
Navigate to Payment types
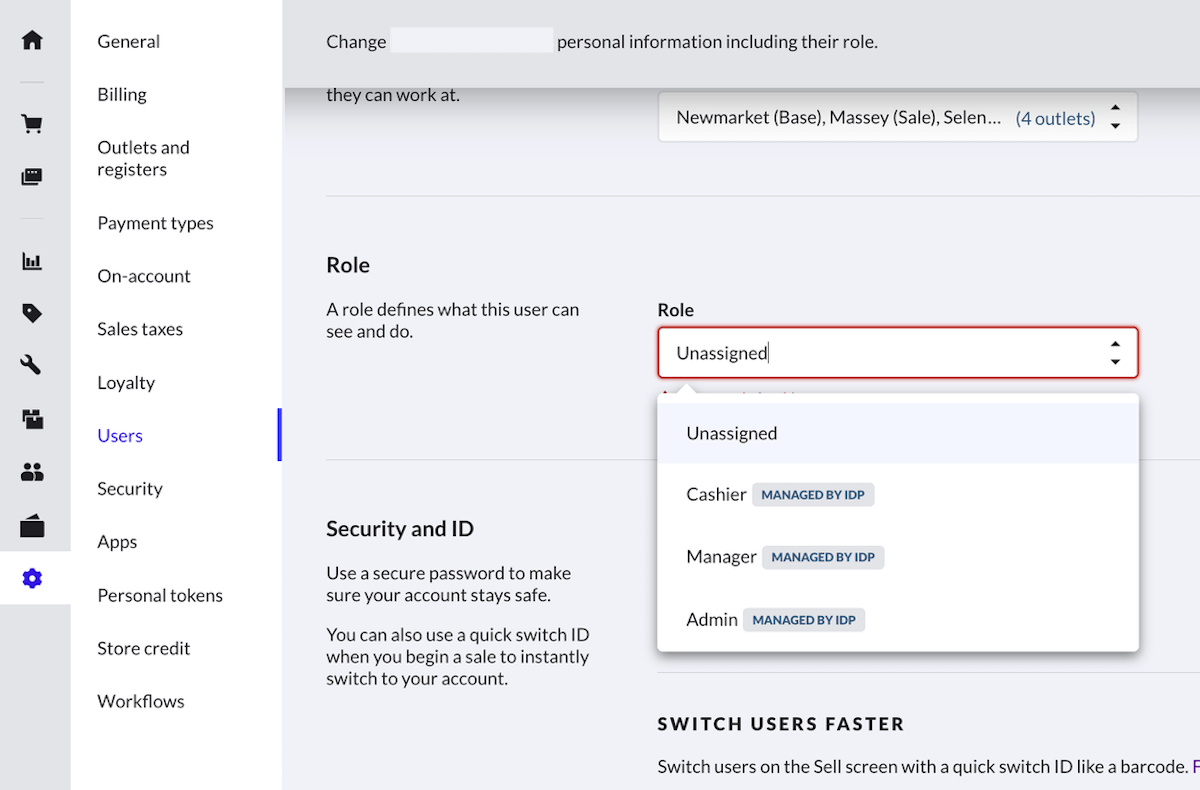click(x=155, y=223)
